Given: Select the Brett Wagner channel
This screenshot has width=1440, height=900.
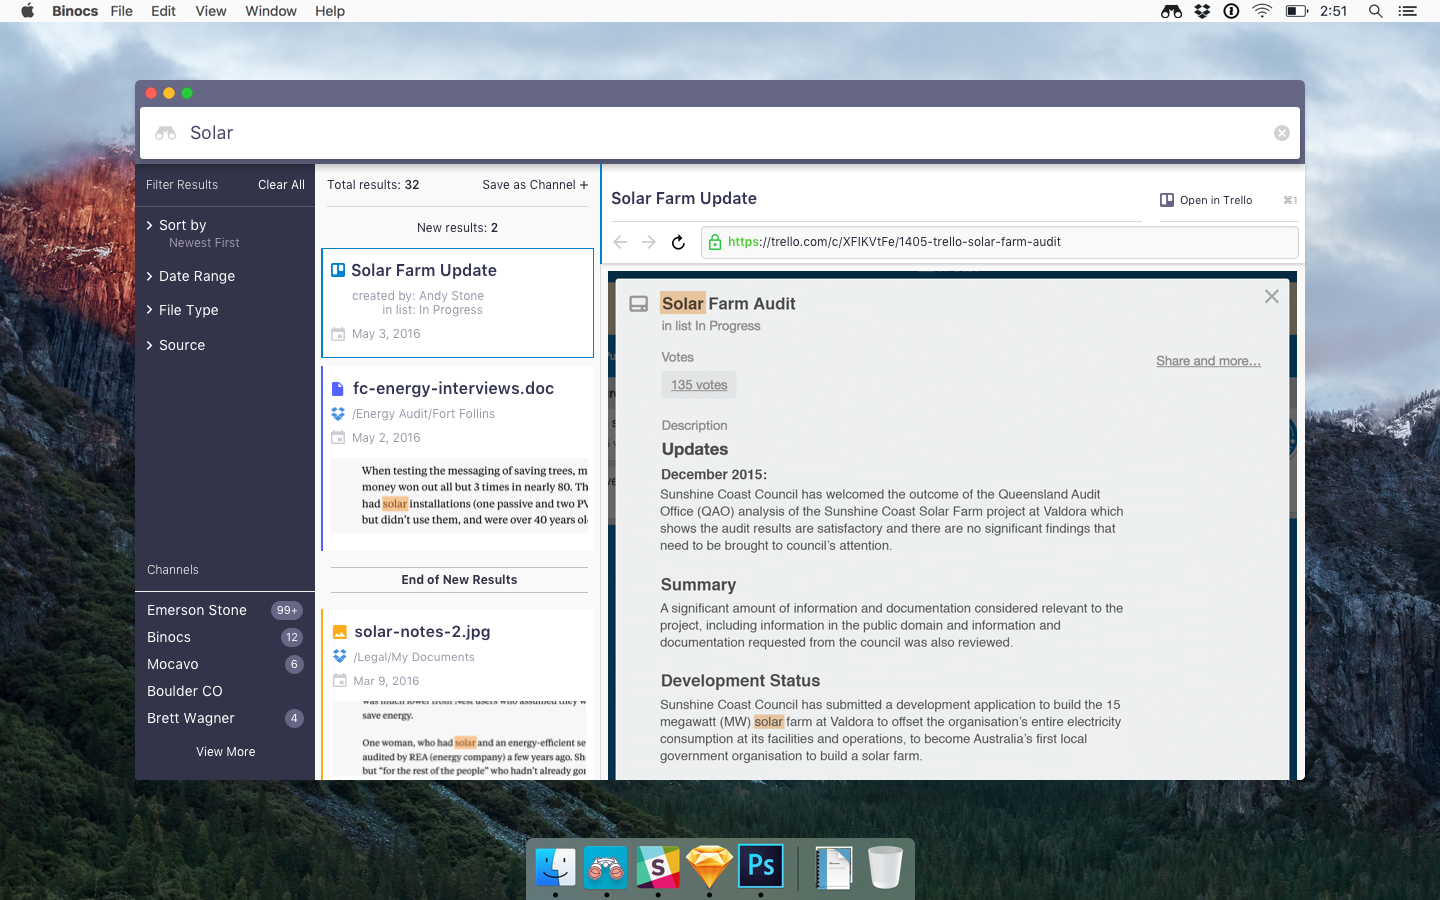Looking at the screenshot, I should [x=191, y=718].
